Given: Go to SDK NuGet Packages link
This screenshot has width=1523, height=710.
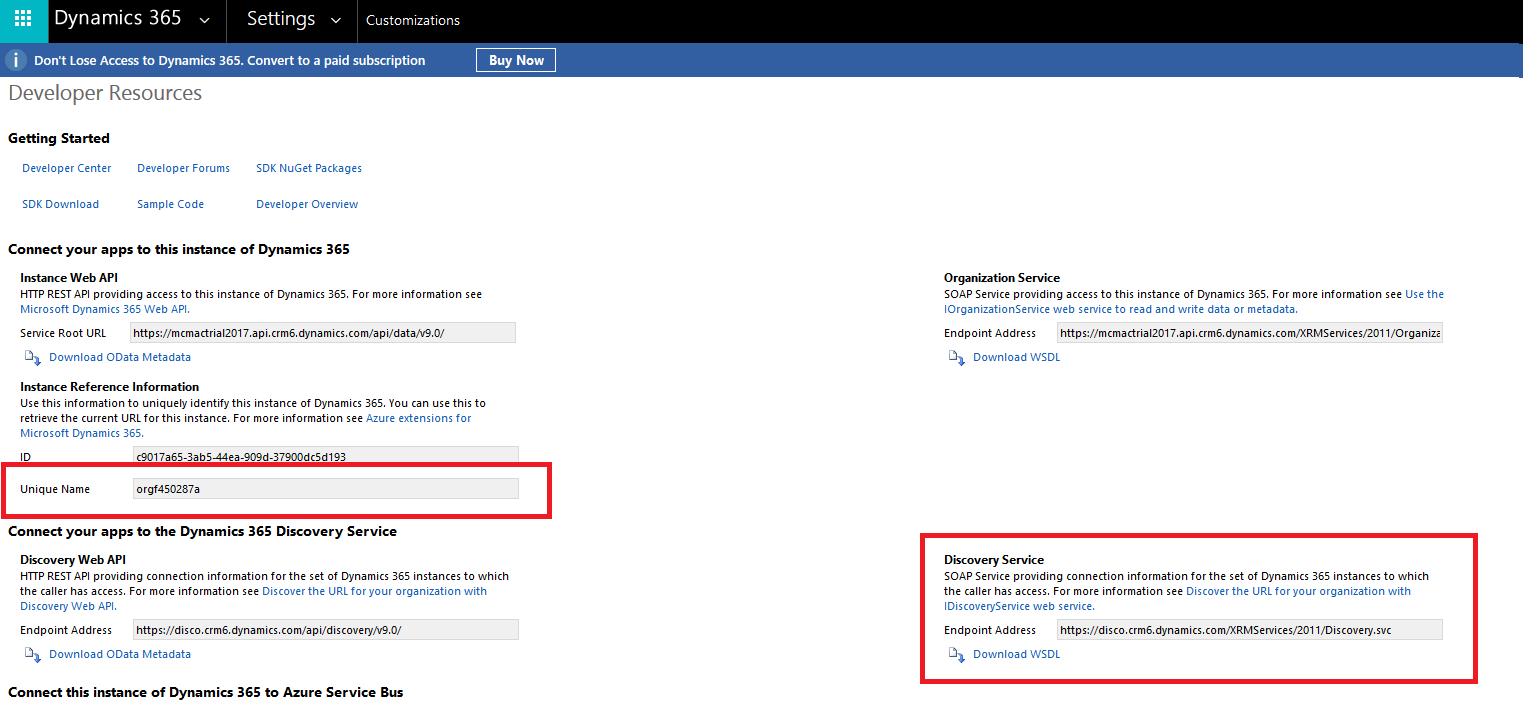Looking at the screenshot, I should (309, 168).
